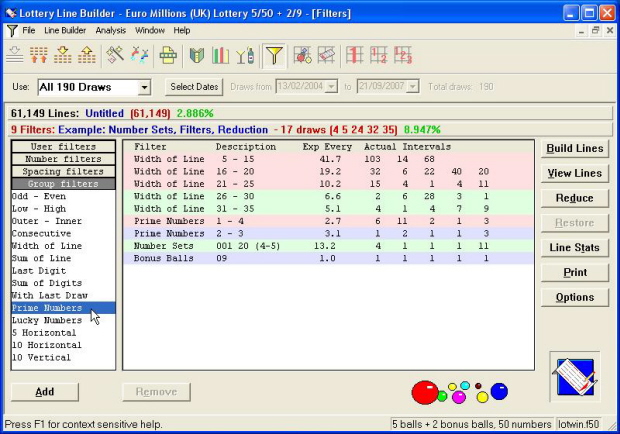Select Consecutive filter in list
Screen dimensions: 620x434
(64, 233)
